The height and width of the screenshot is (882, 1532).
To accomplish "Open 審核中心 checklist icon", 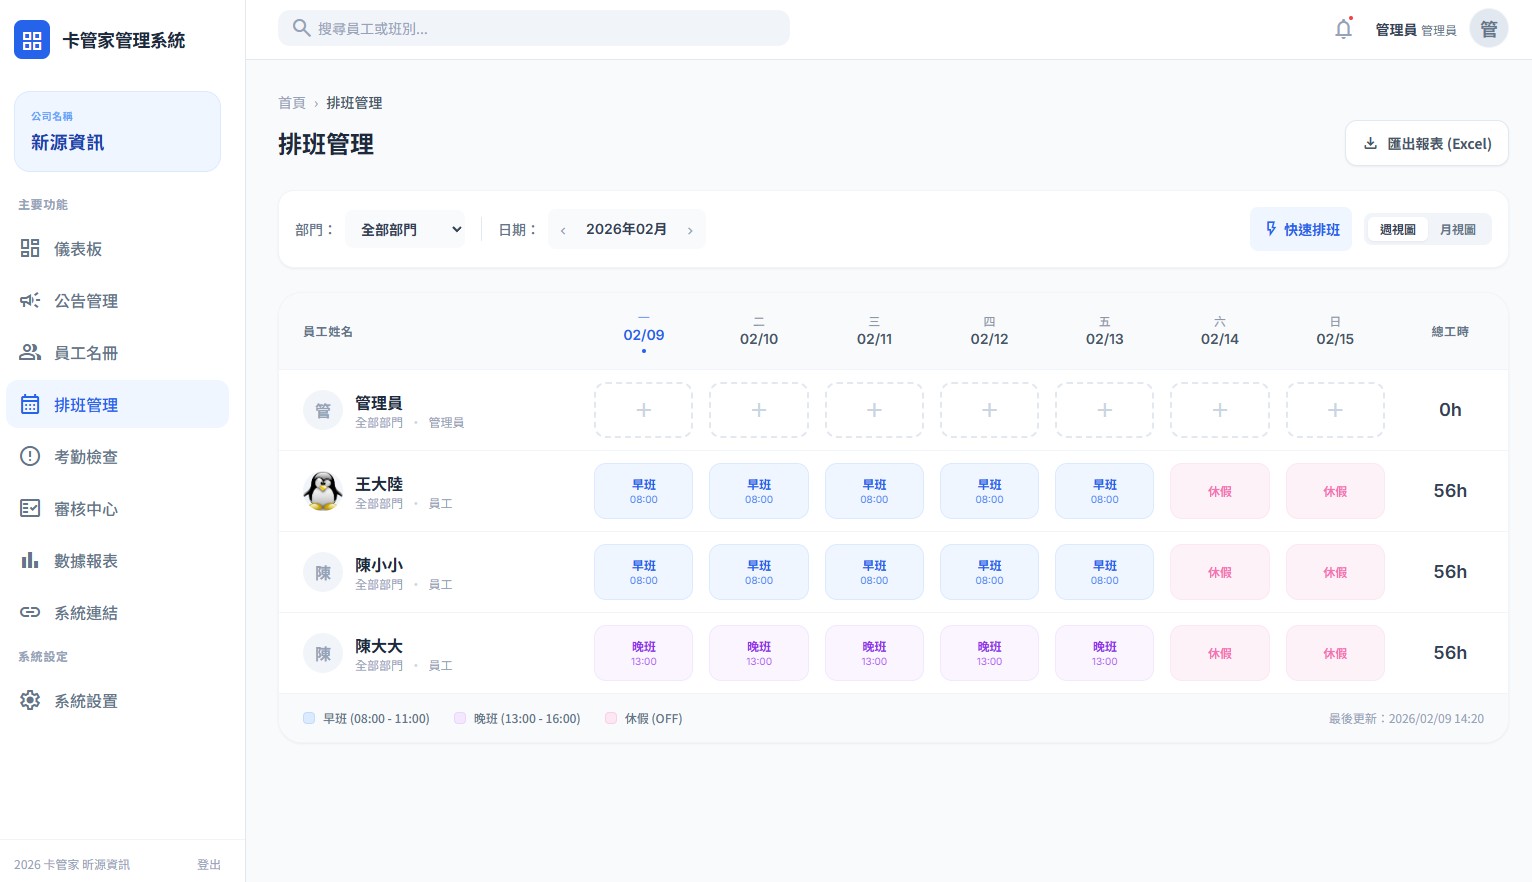I will 30,509.
